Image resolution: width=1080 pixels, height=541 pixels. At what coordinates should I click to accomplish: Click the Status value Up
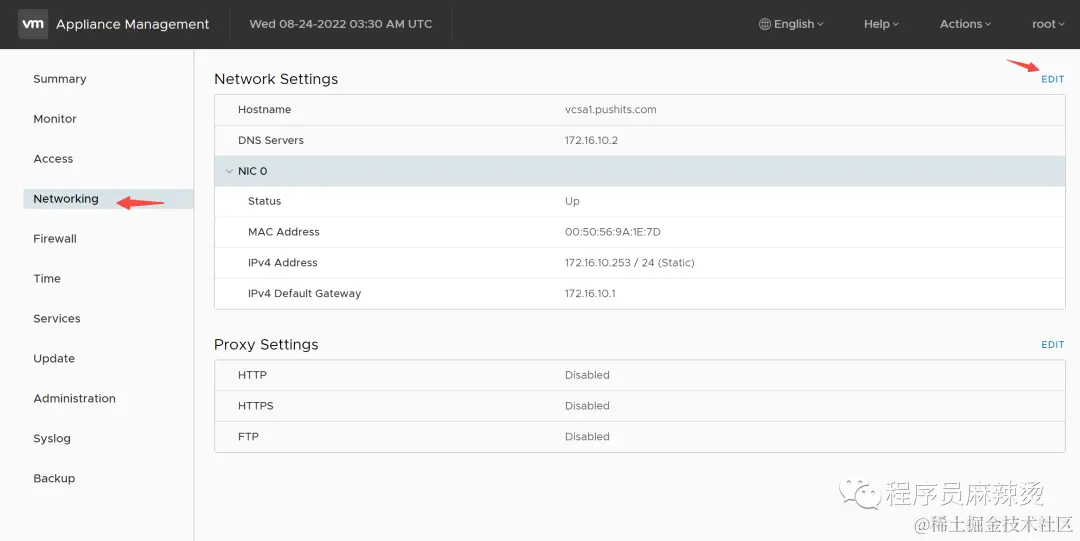coord(572,201)
